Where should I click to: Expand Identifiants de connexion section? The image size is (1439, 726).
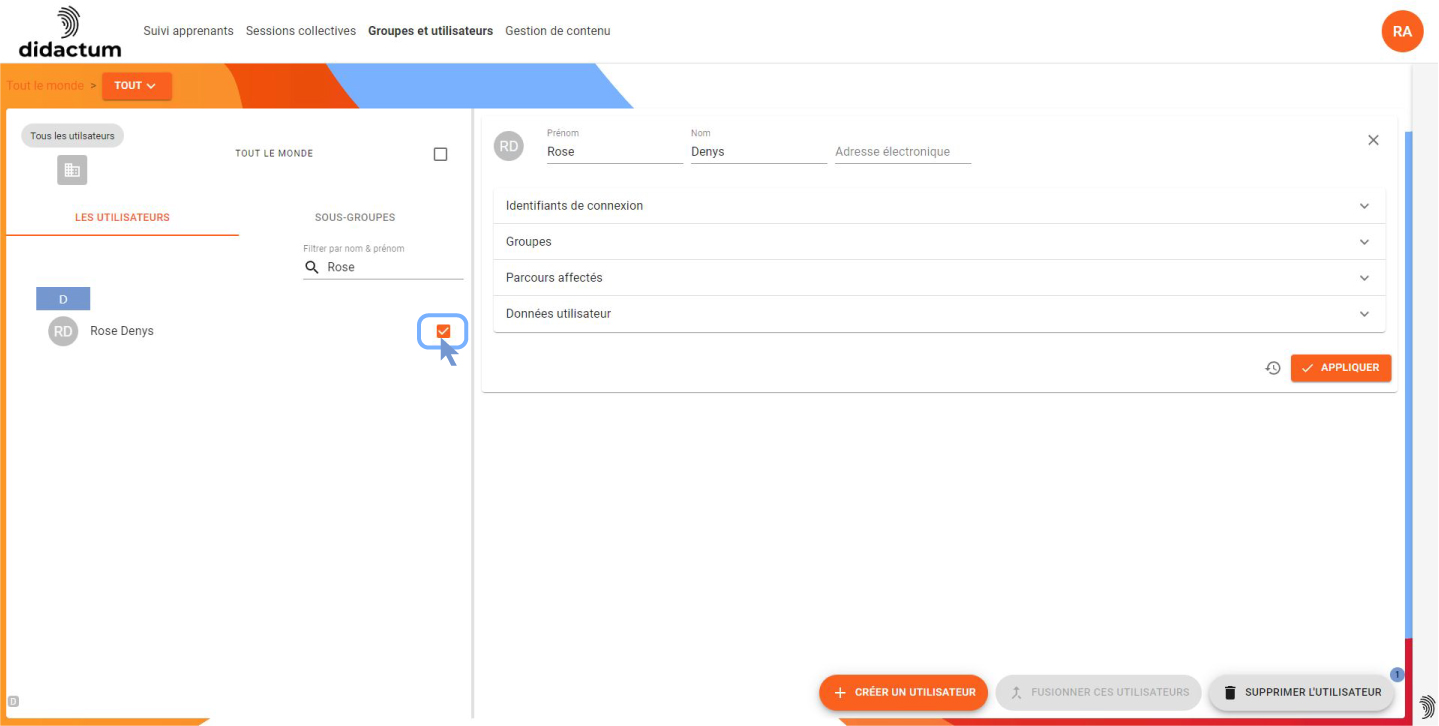[x=939, y=206]
